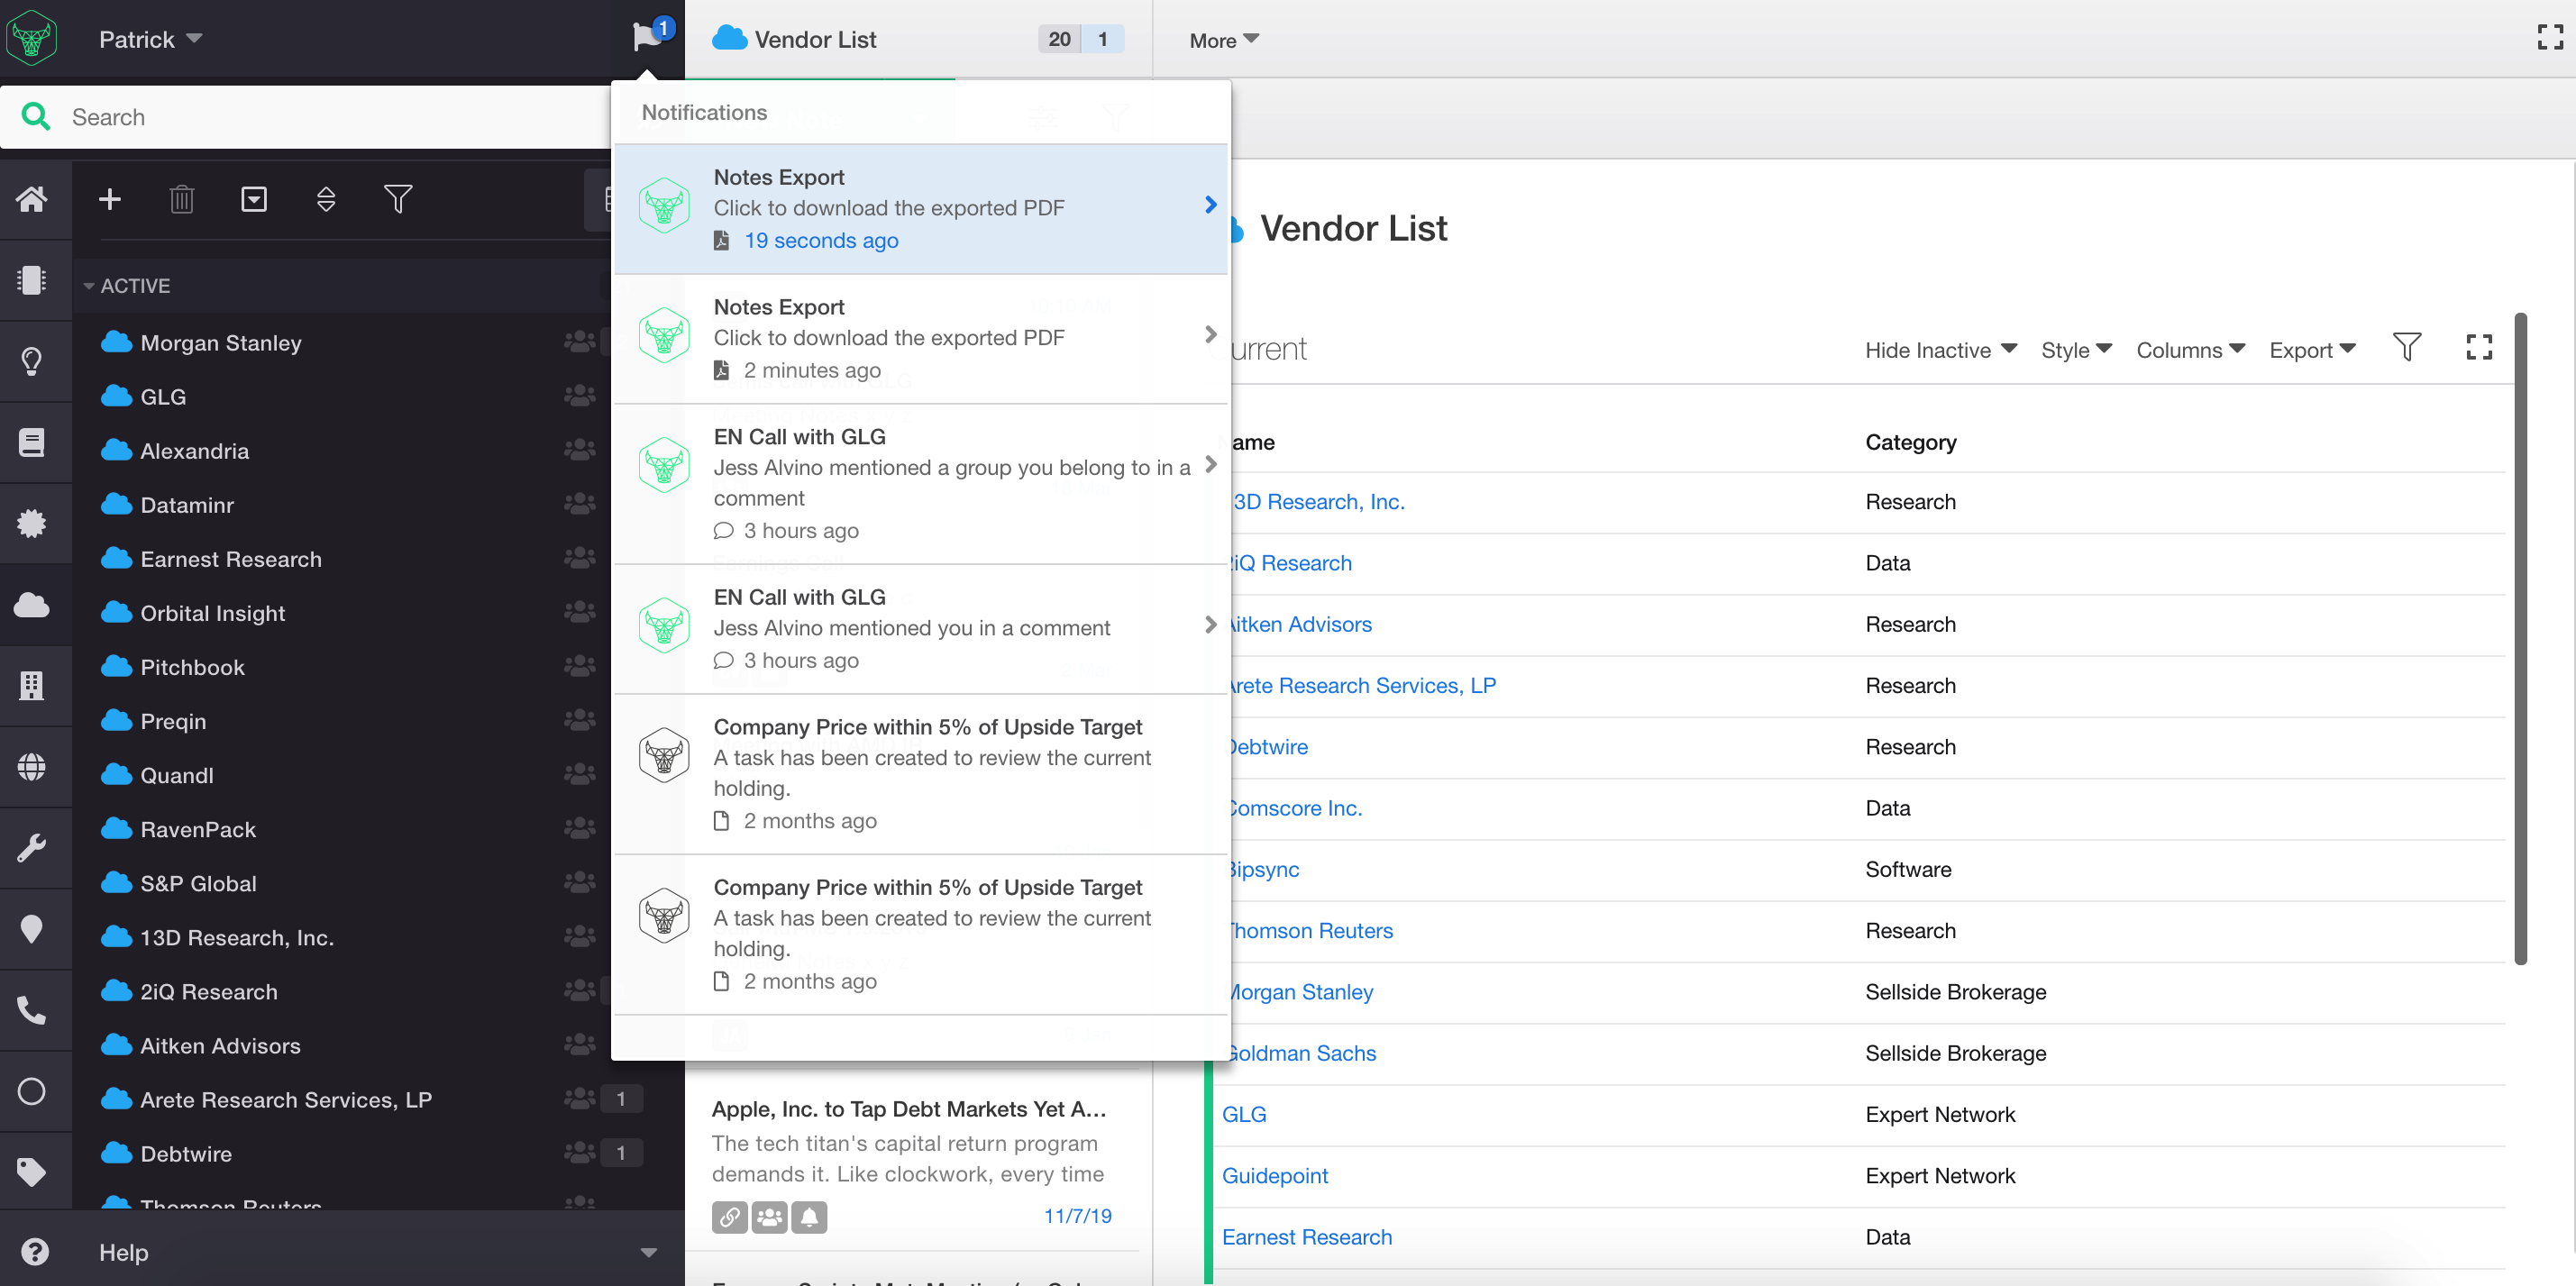Open the Export dropdown
The height and width of the screenshot is (1286, 2576).
point(2311,350)
